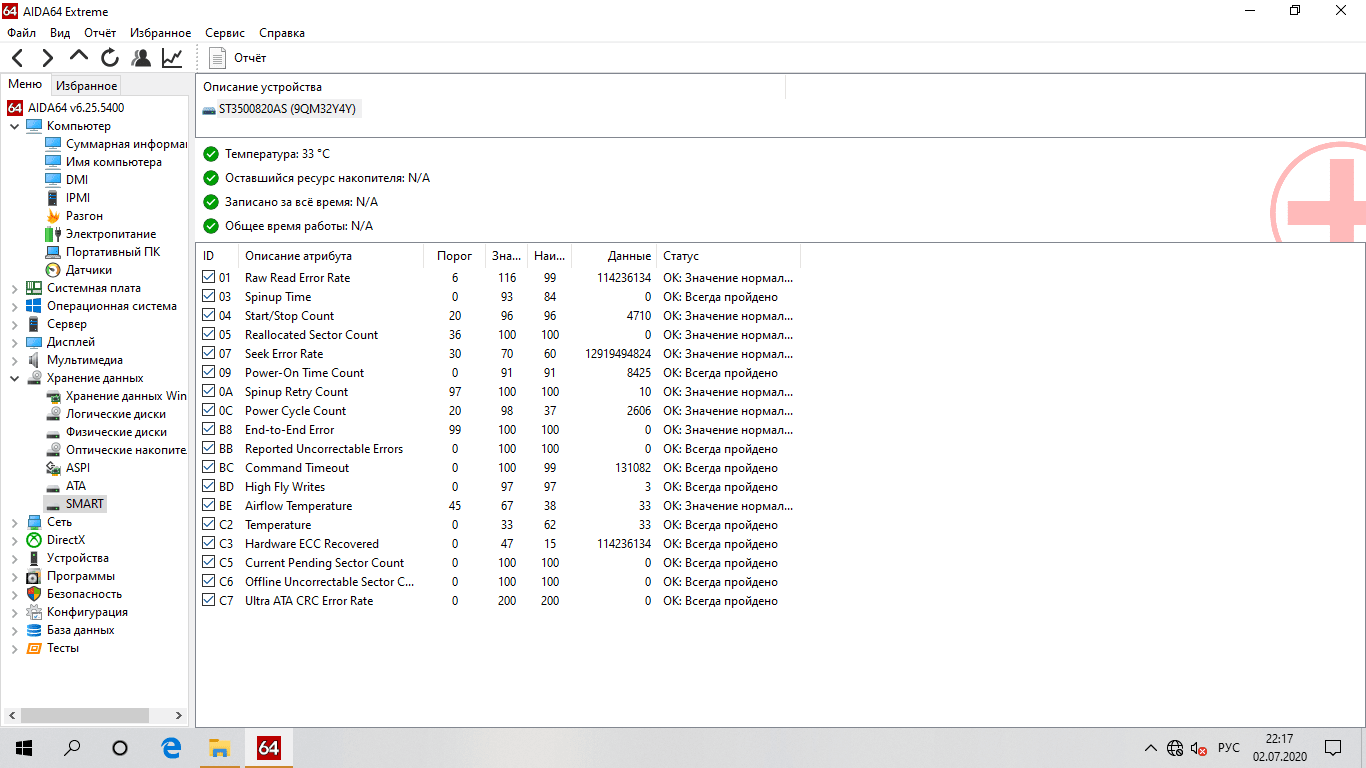
Task: Select the SMART tree item
Action: (x=74, y=504)
